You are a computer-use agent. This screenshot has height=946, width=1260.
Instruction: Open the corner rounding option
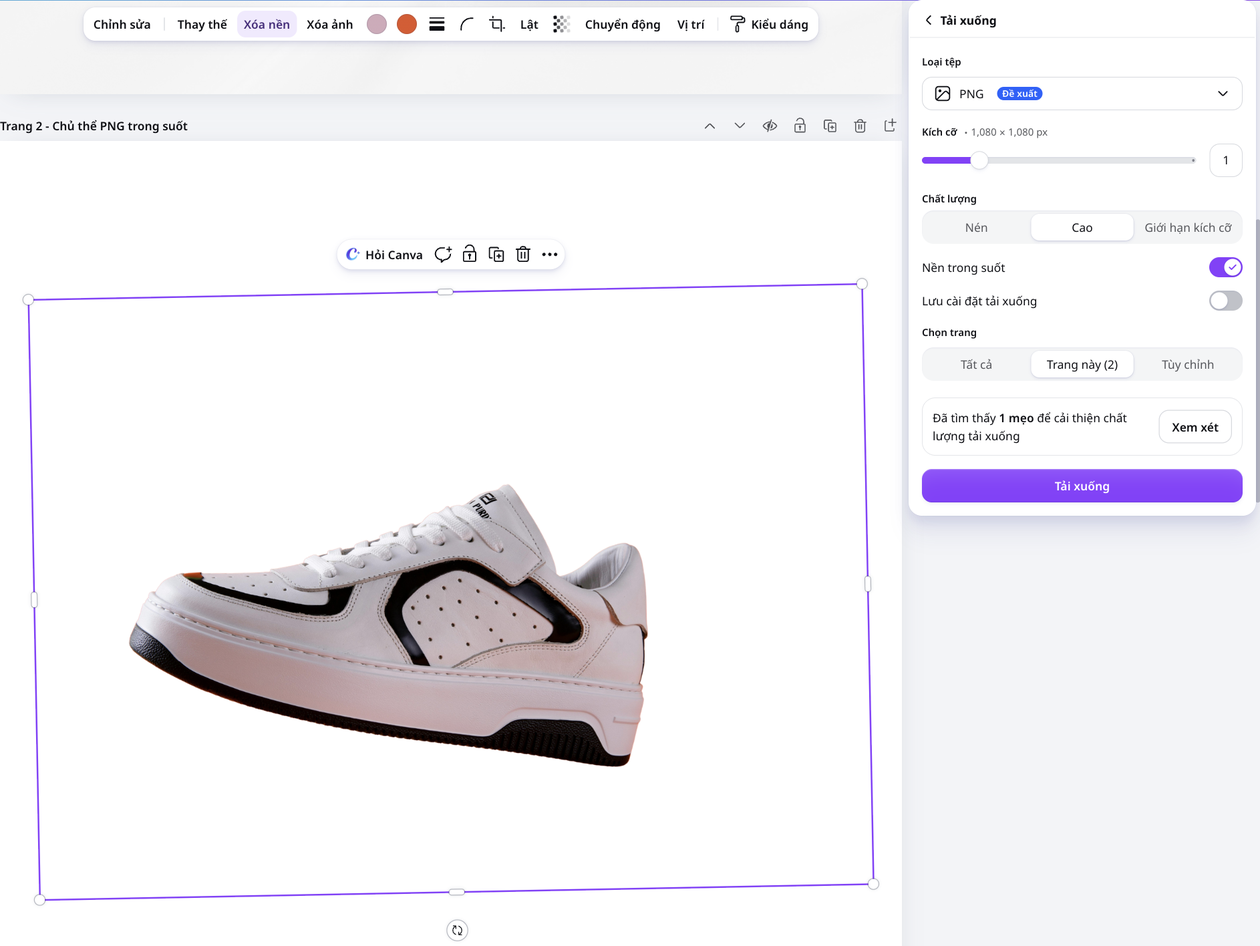(x=467, y=24)
